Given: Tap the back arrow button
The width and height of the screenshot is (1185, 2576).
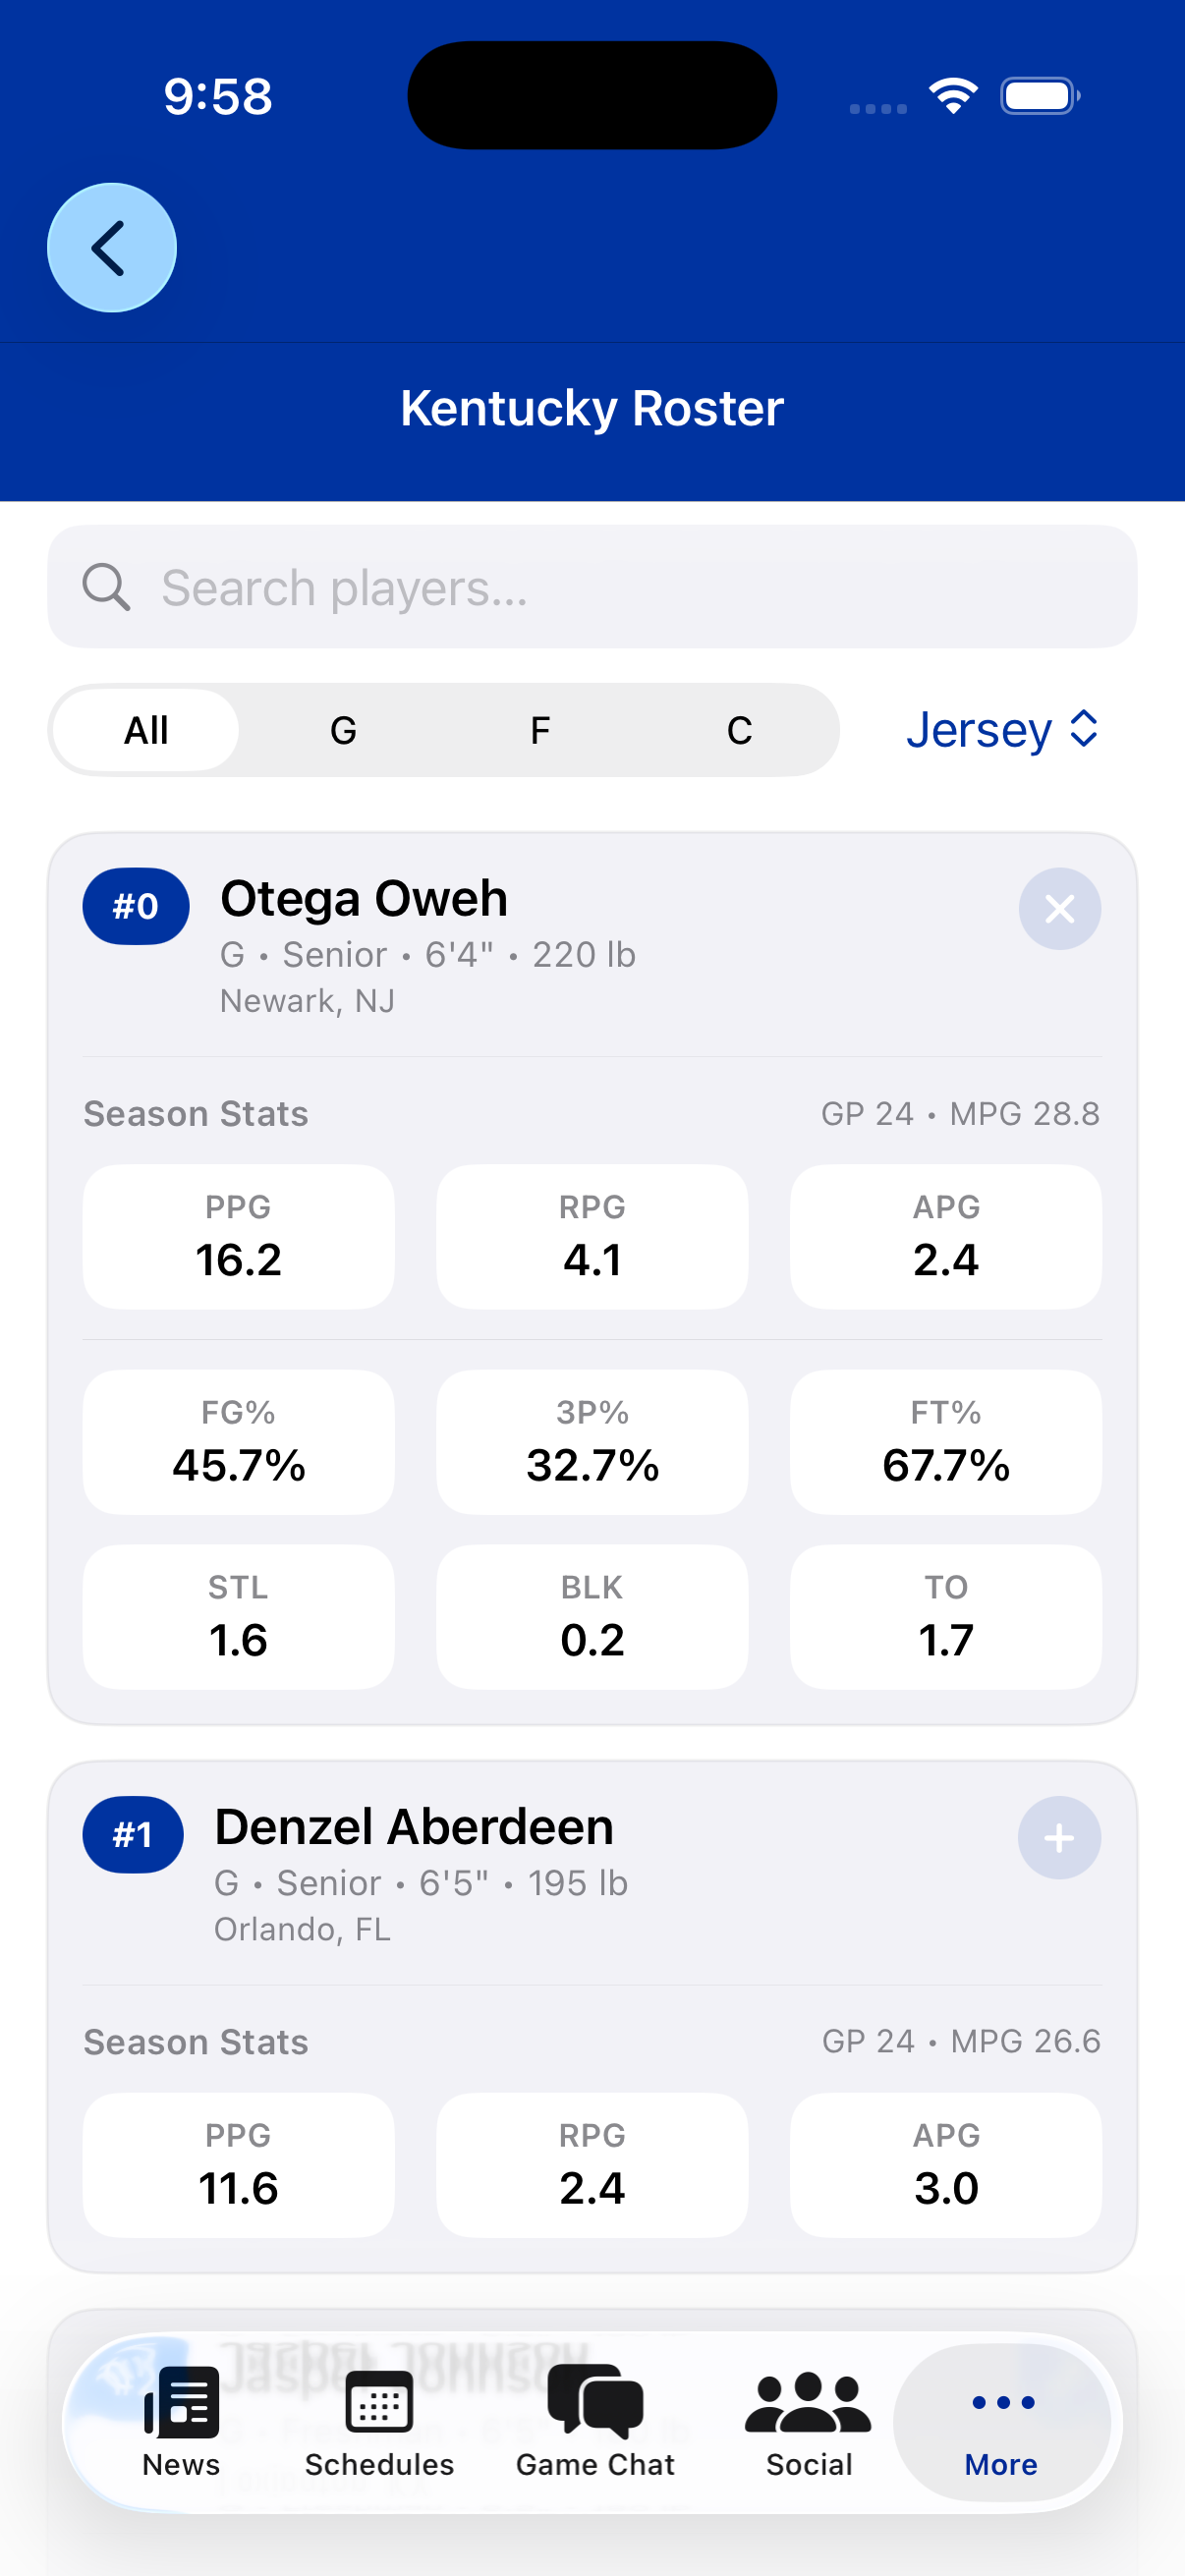Looking at the screenshot, I should click(x=111, y=247).
